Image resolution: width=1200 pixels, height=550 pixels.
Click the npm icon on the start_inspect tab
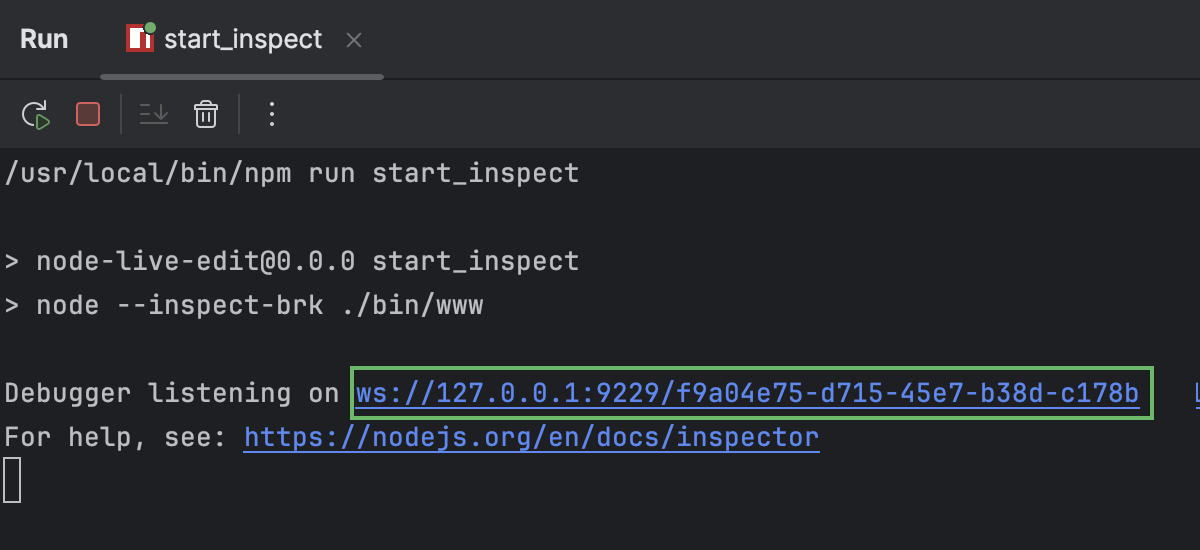pyautogui.click(x=139, y=39)
